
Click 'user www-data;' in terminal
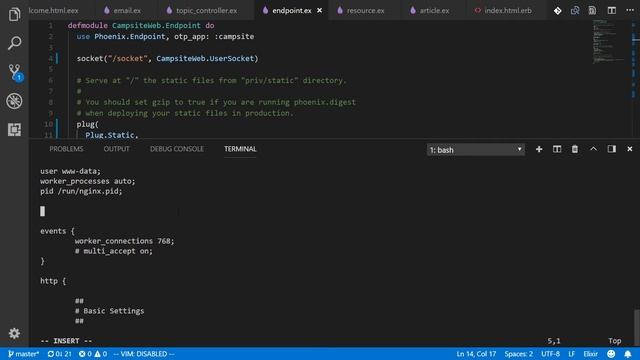(70, 171)
